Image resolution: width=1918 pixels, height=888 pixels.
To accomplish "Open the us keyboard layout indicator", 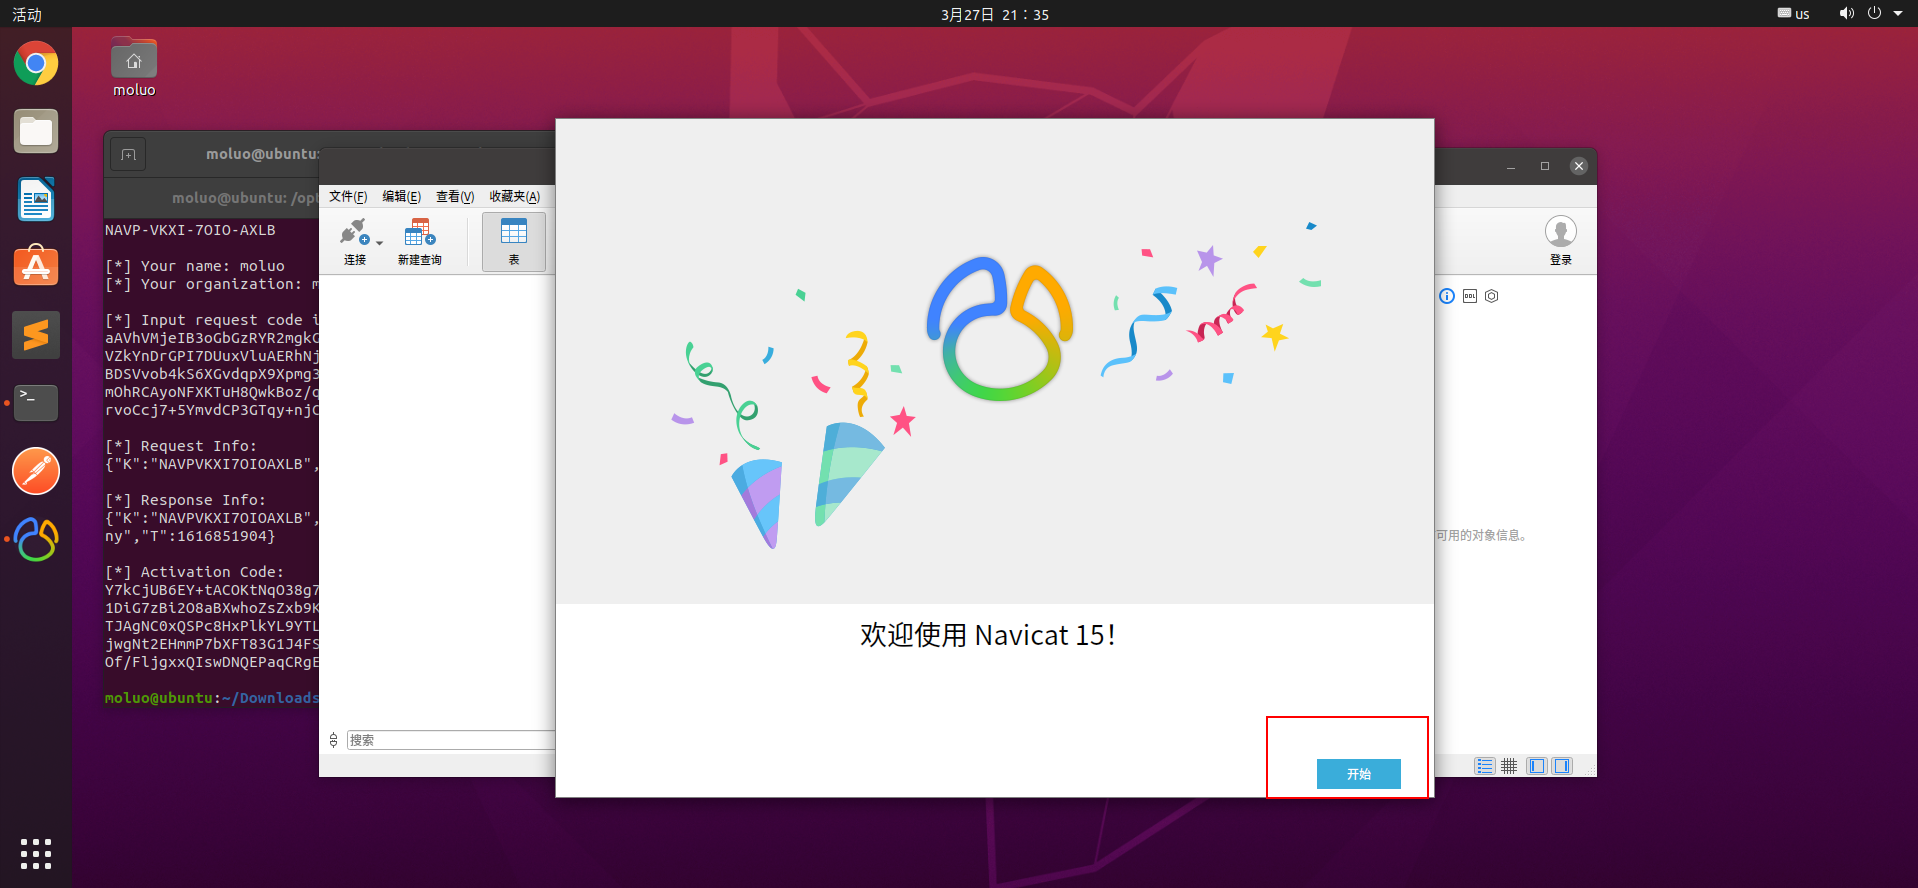I will click(1794, 14).
